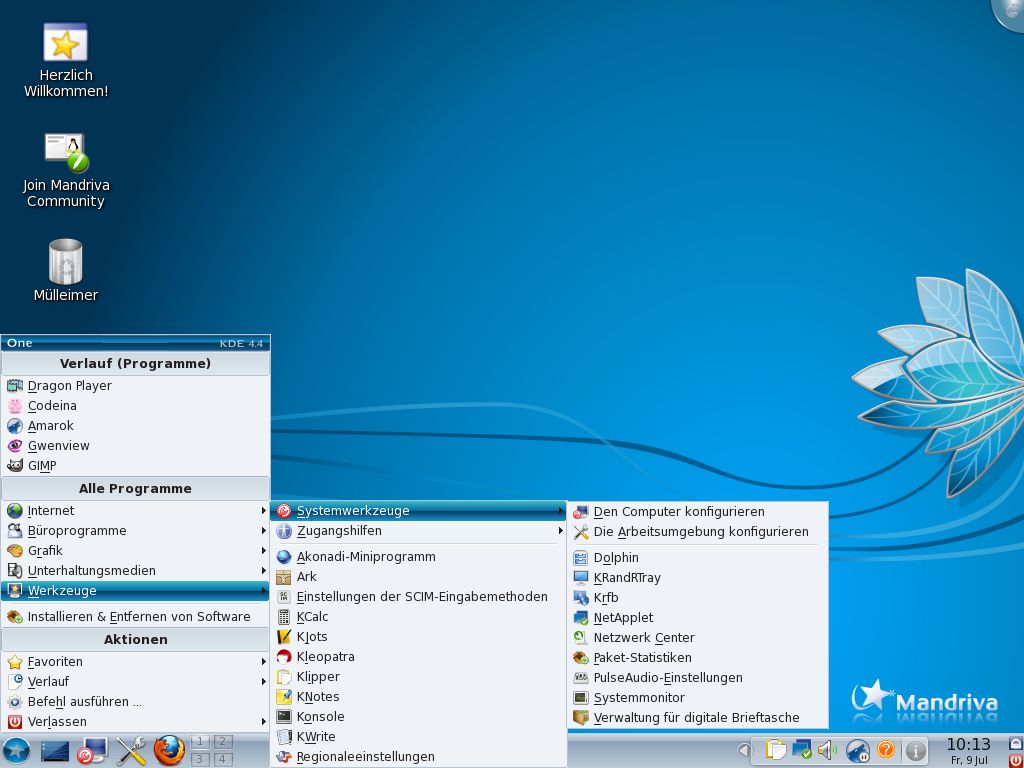Open Firefox from the taskbar
This screenshot has width=1024, height=768.
point(169,750)
